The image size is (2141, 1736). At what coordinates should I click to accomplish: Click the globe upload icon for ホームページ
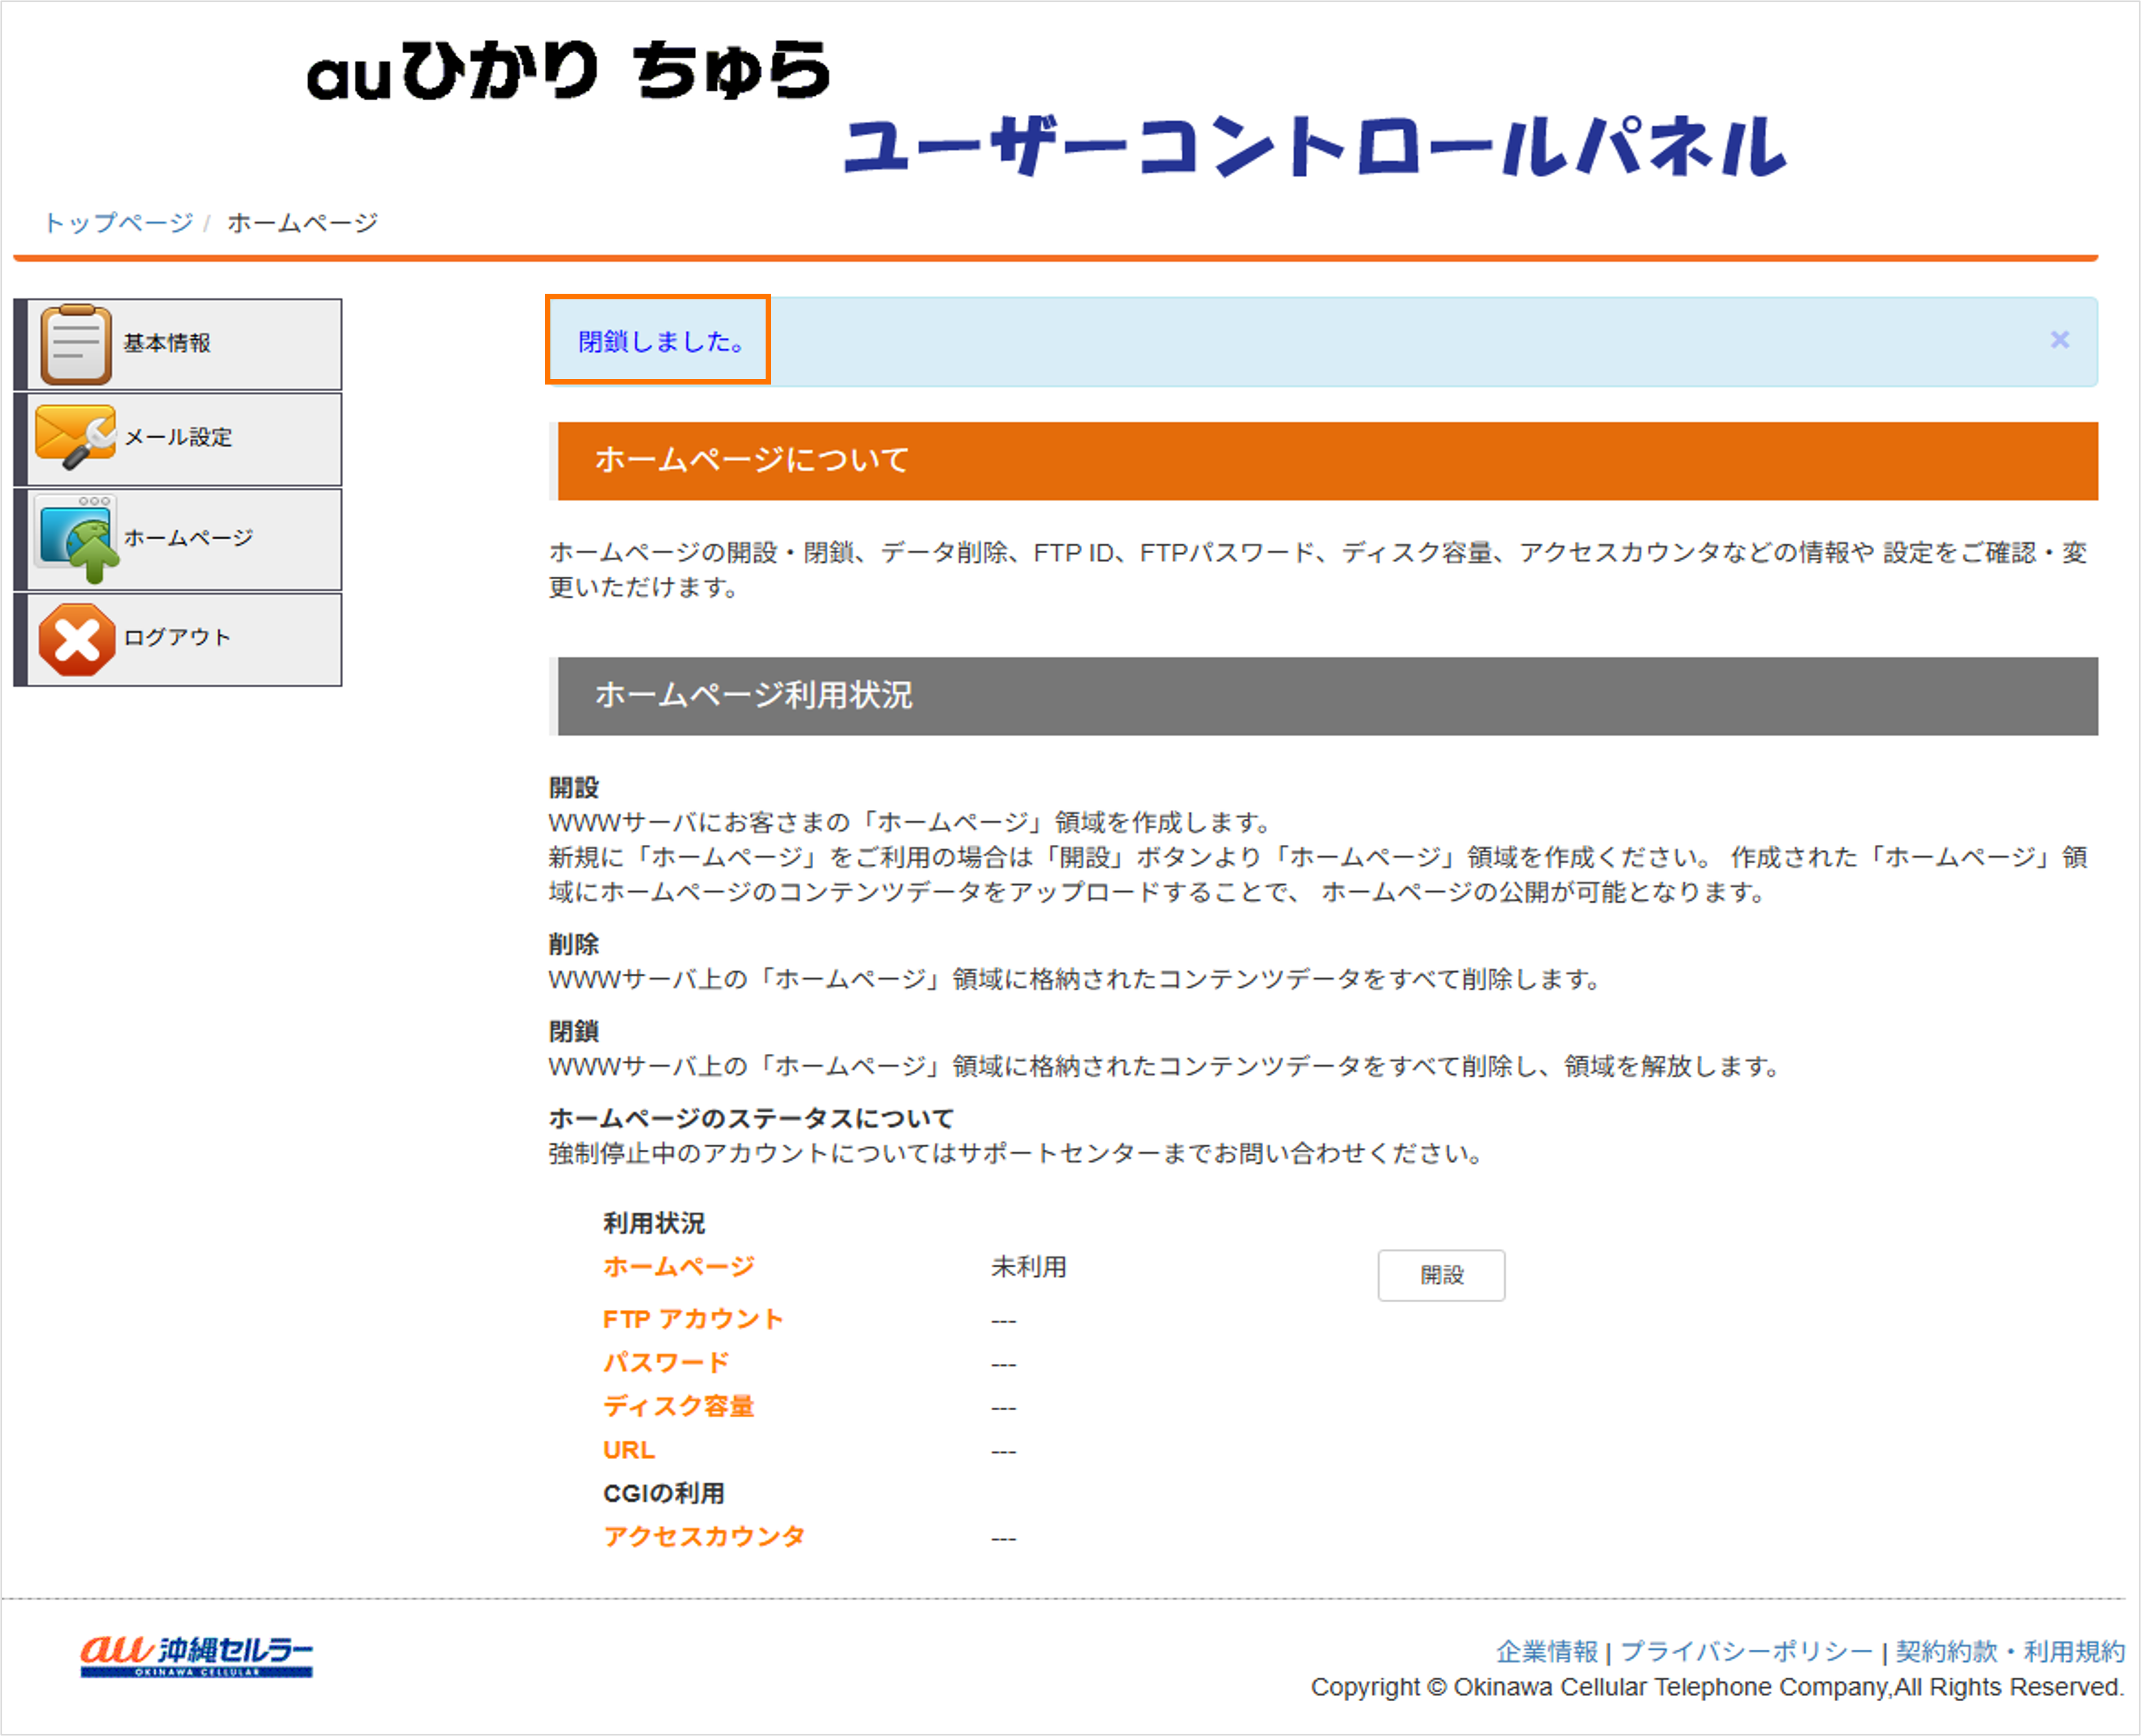(78, 540)
